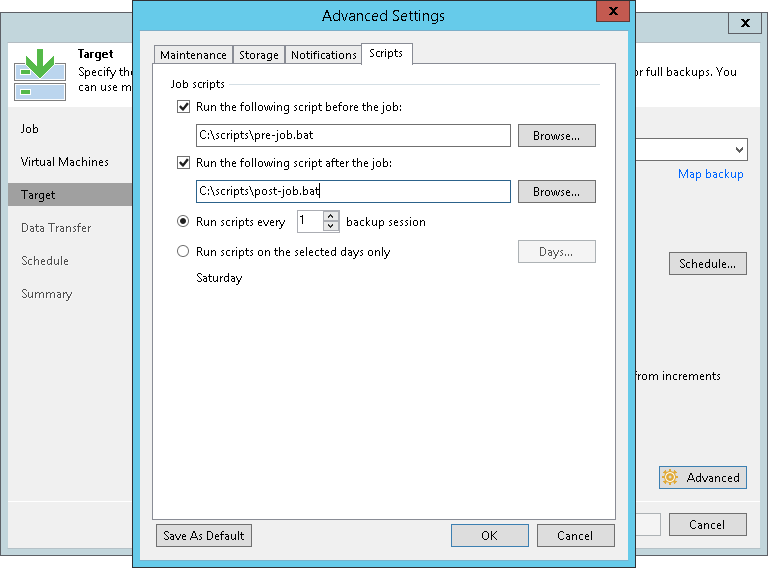Decrease backup session count with down arrow
This screenshot has width=768, height=568.
click(x=331, y=227)
